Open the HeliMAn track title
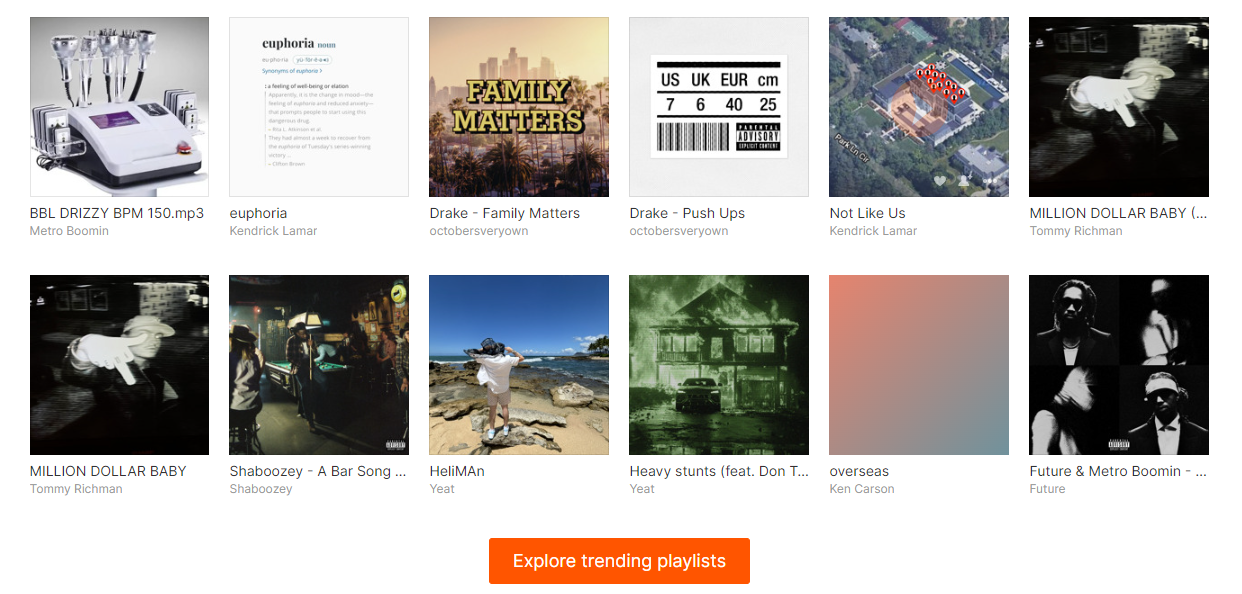 [x=457, y=471]
